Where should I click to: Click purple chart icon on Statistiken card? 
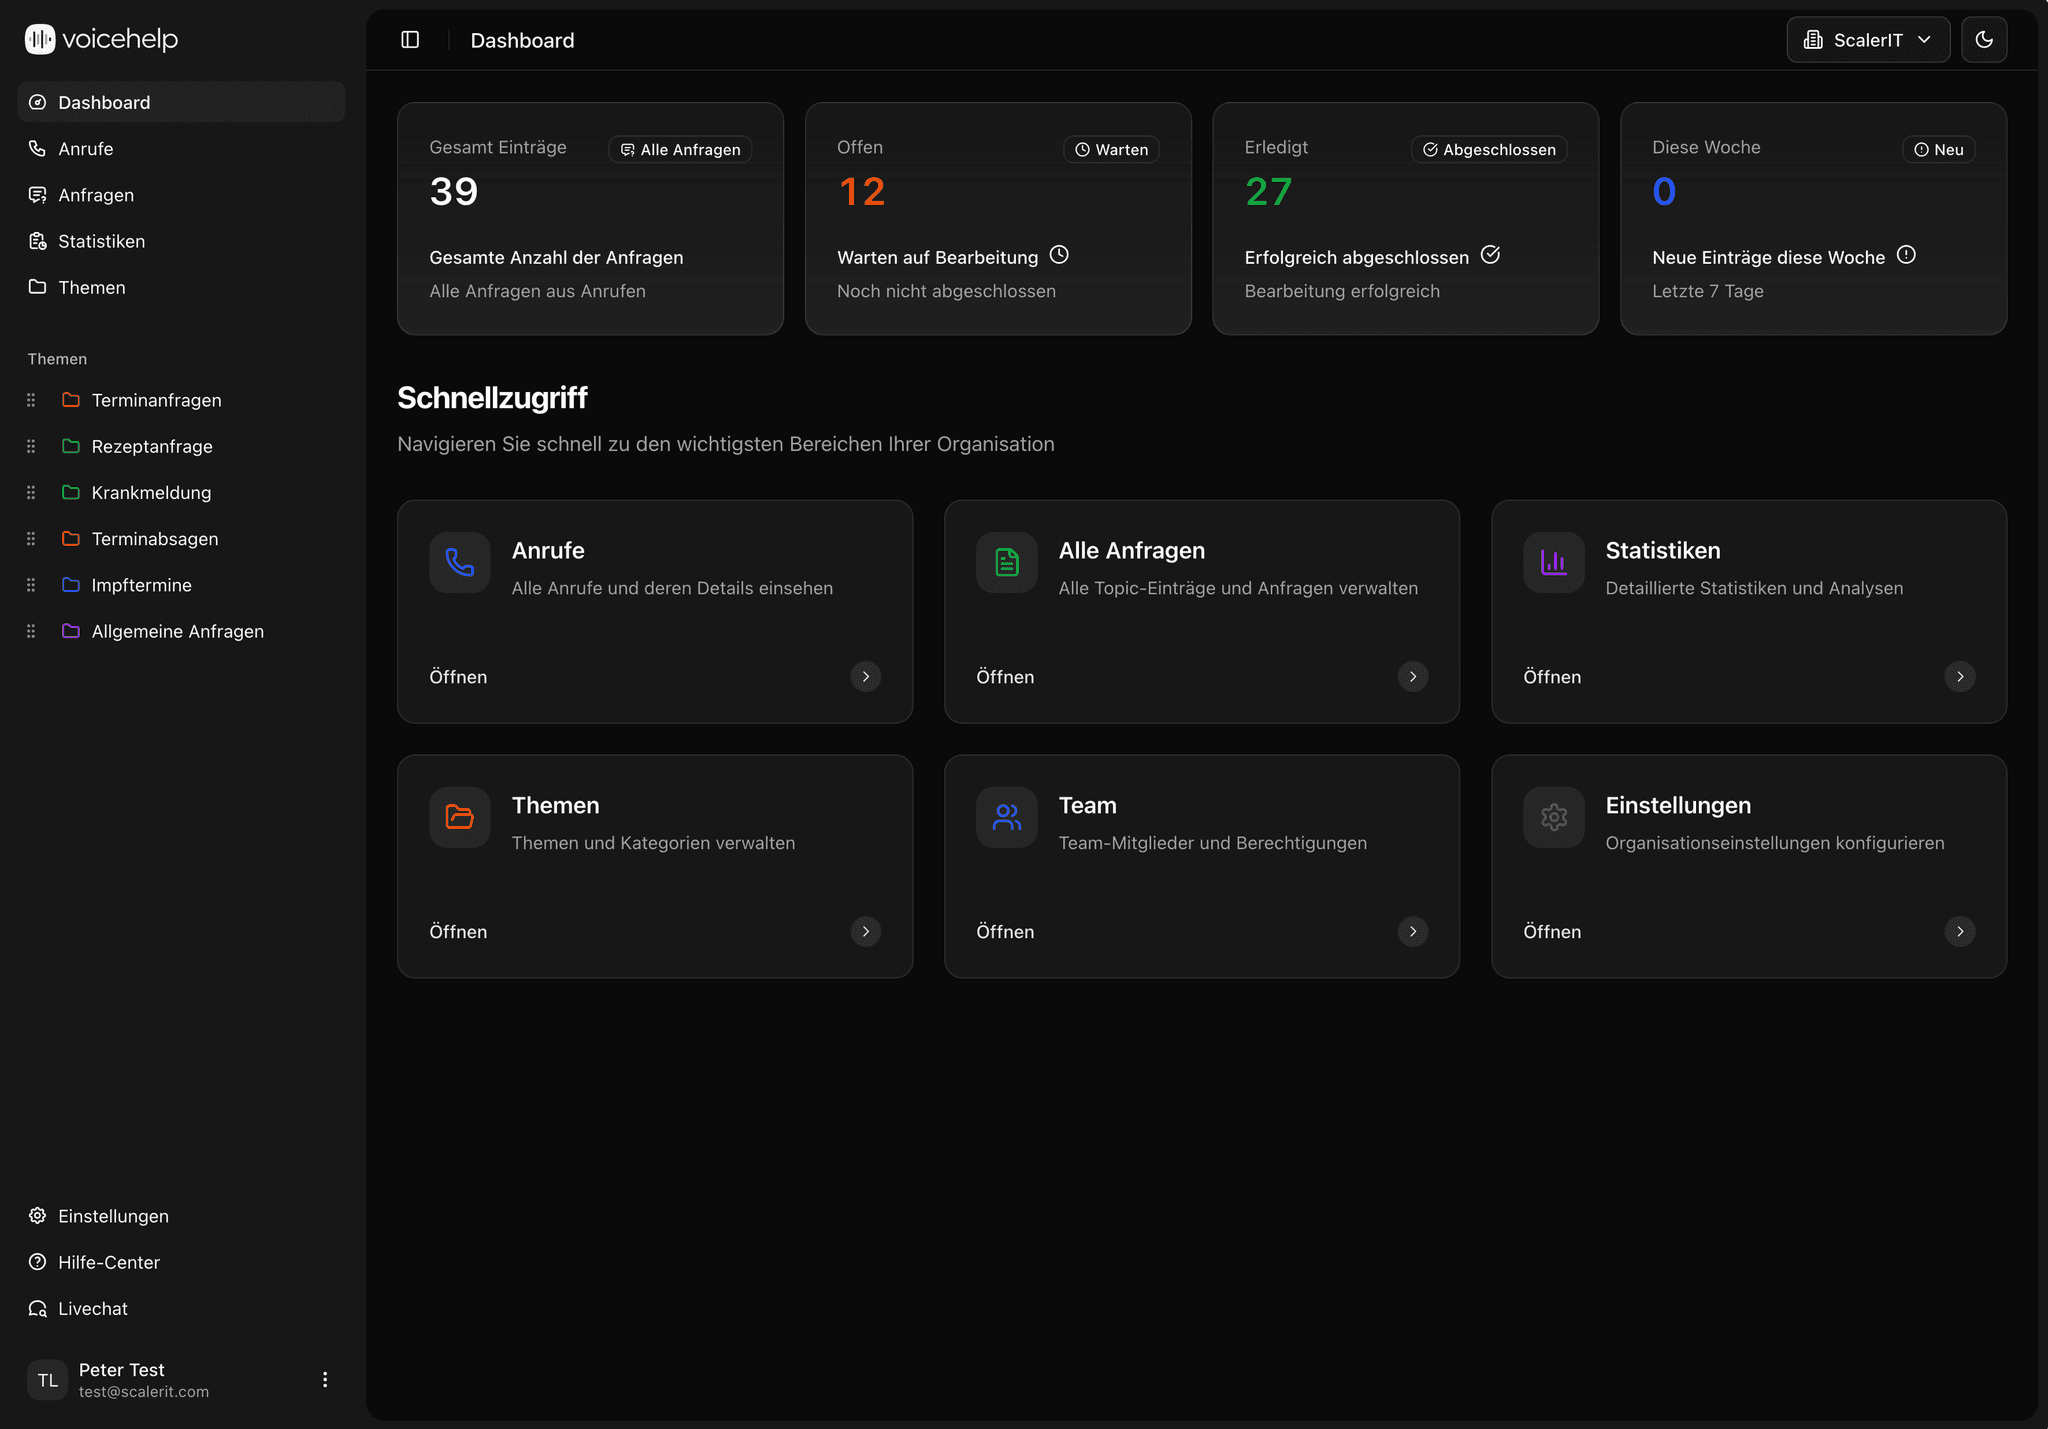pos(1554,563)
